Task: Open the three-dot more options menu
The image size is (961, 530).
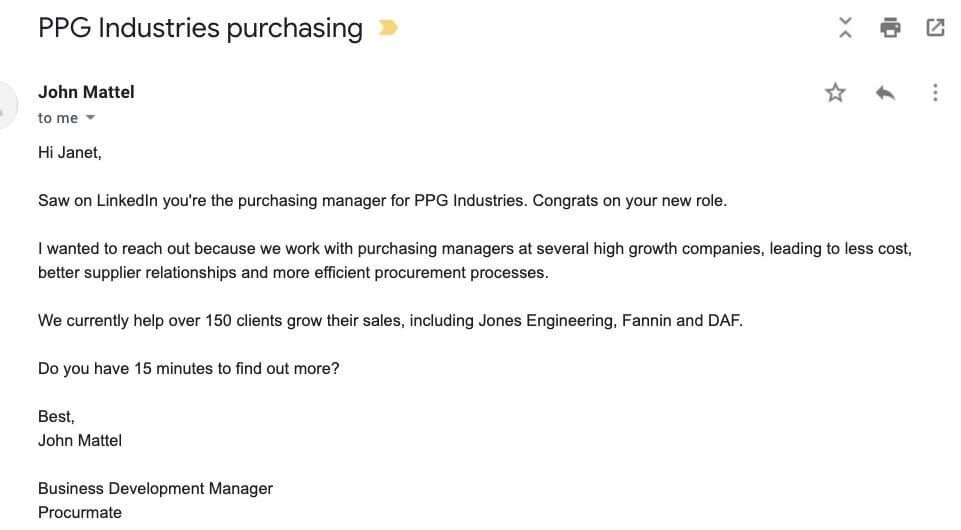Action: [935, 93]
